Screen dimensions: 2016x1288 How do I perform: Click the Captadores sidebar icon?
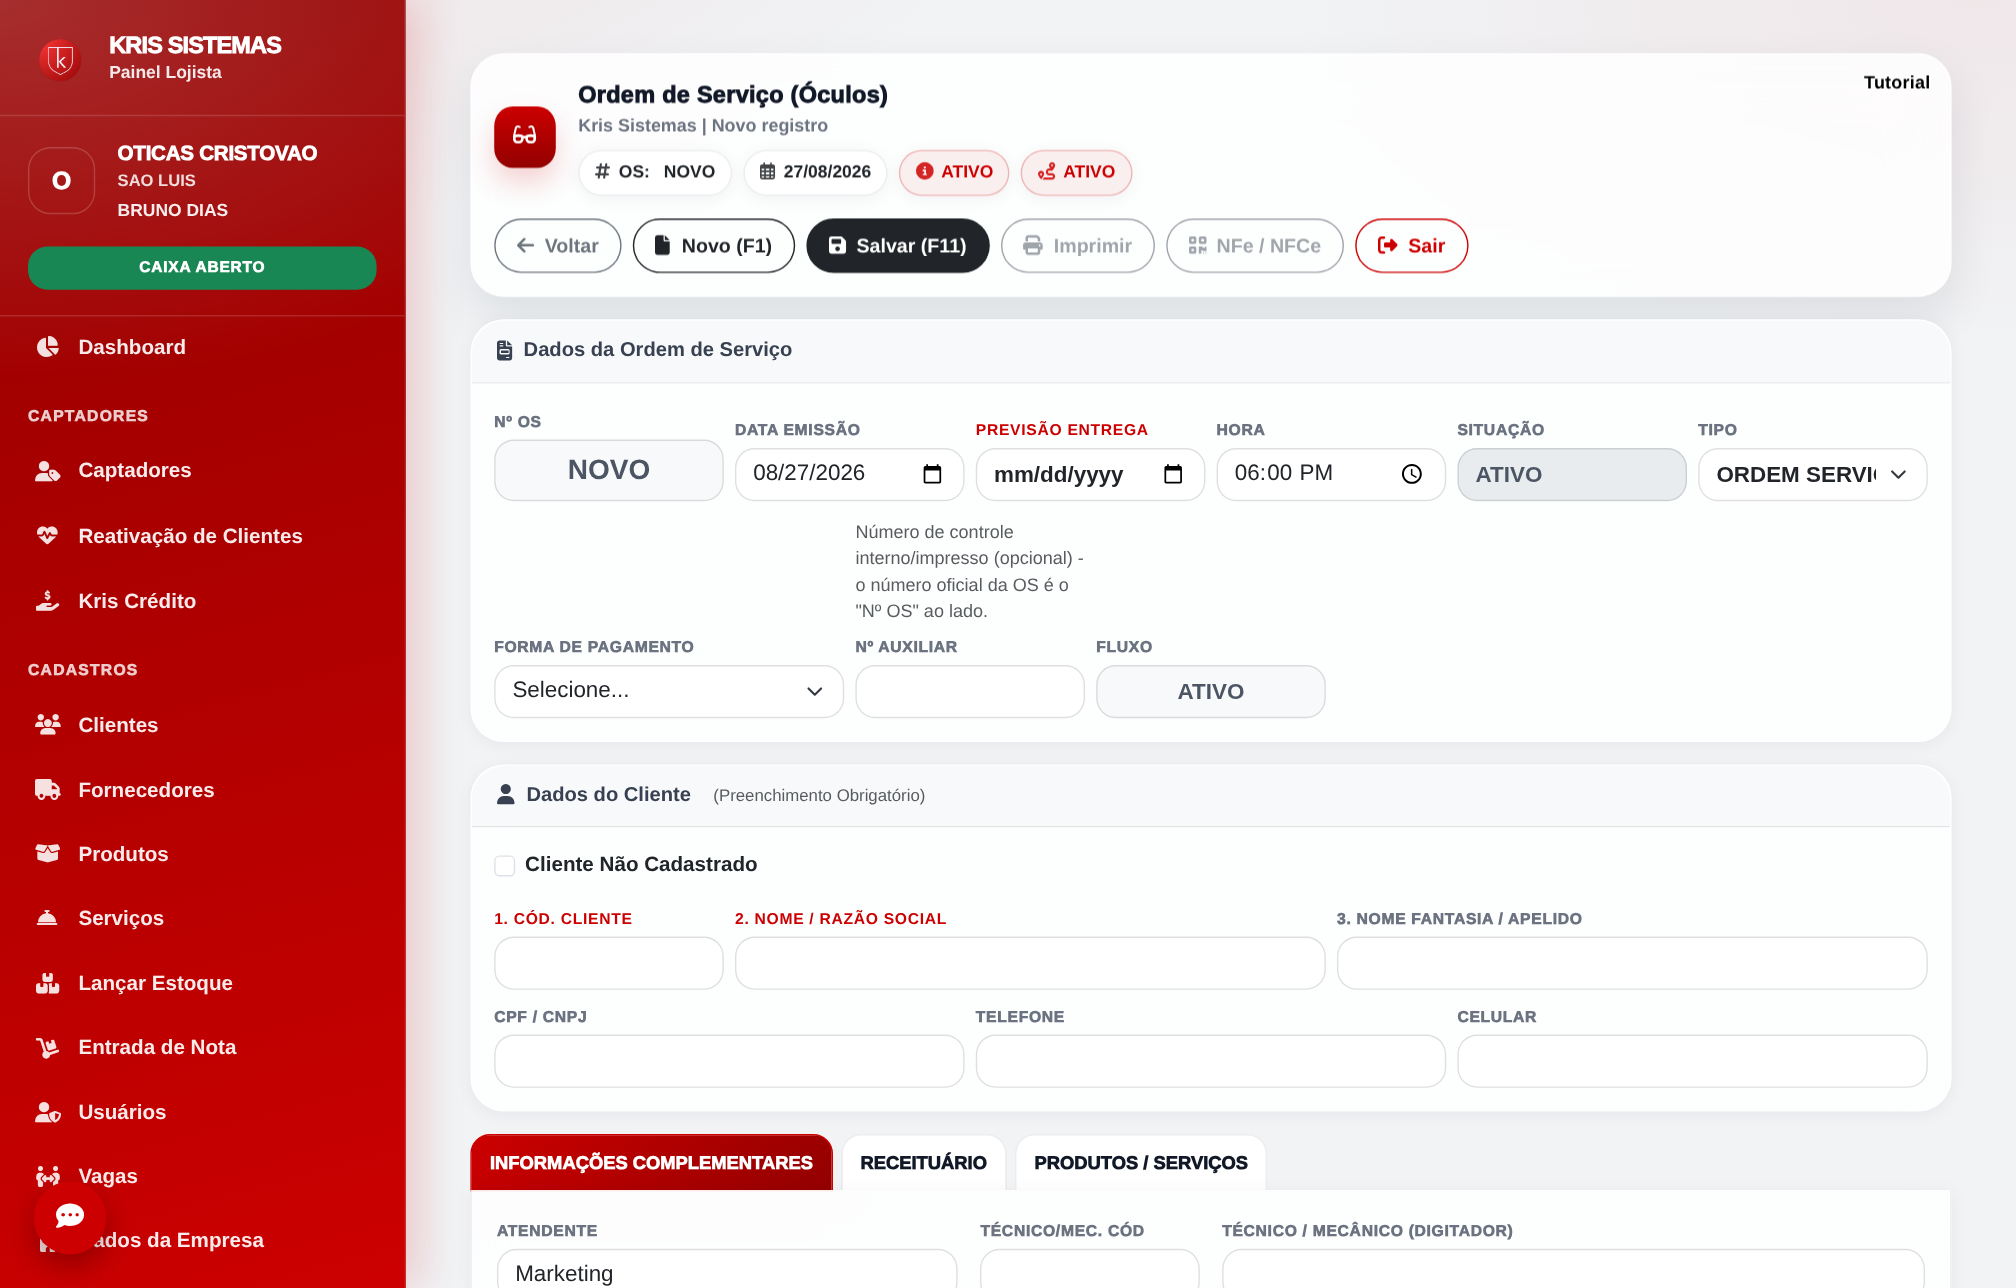(x=48, y=471)
